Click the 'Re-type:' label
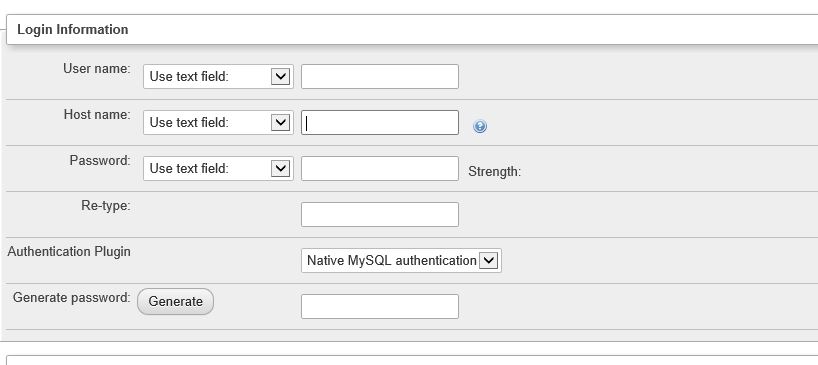The width and height of the screenshot is (818, 365). tap(105, 206)
